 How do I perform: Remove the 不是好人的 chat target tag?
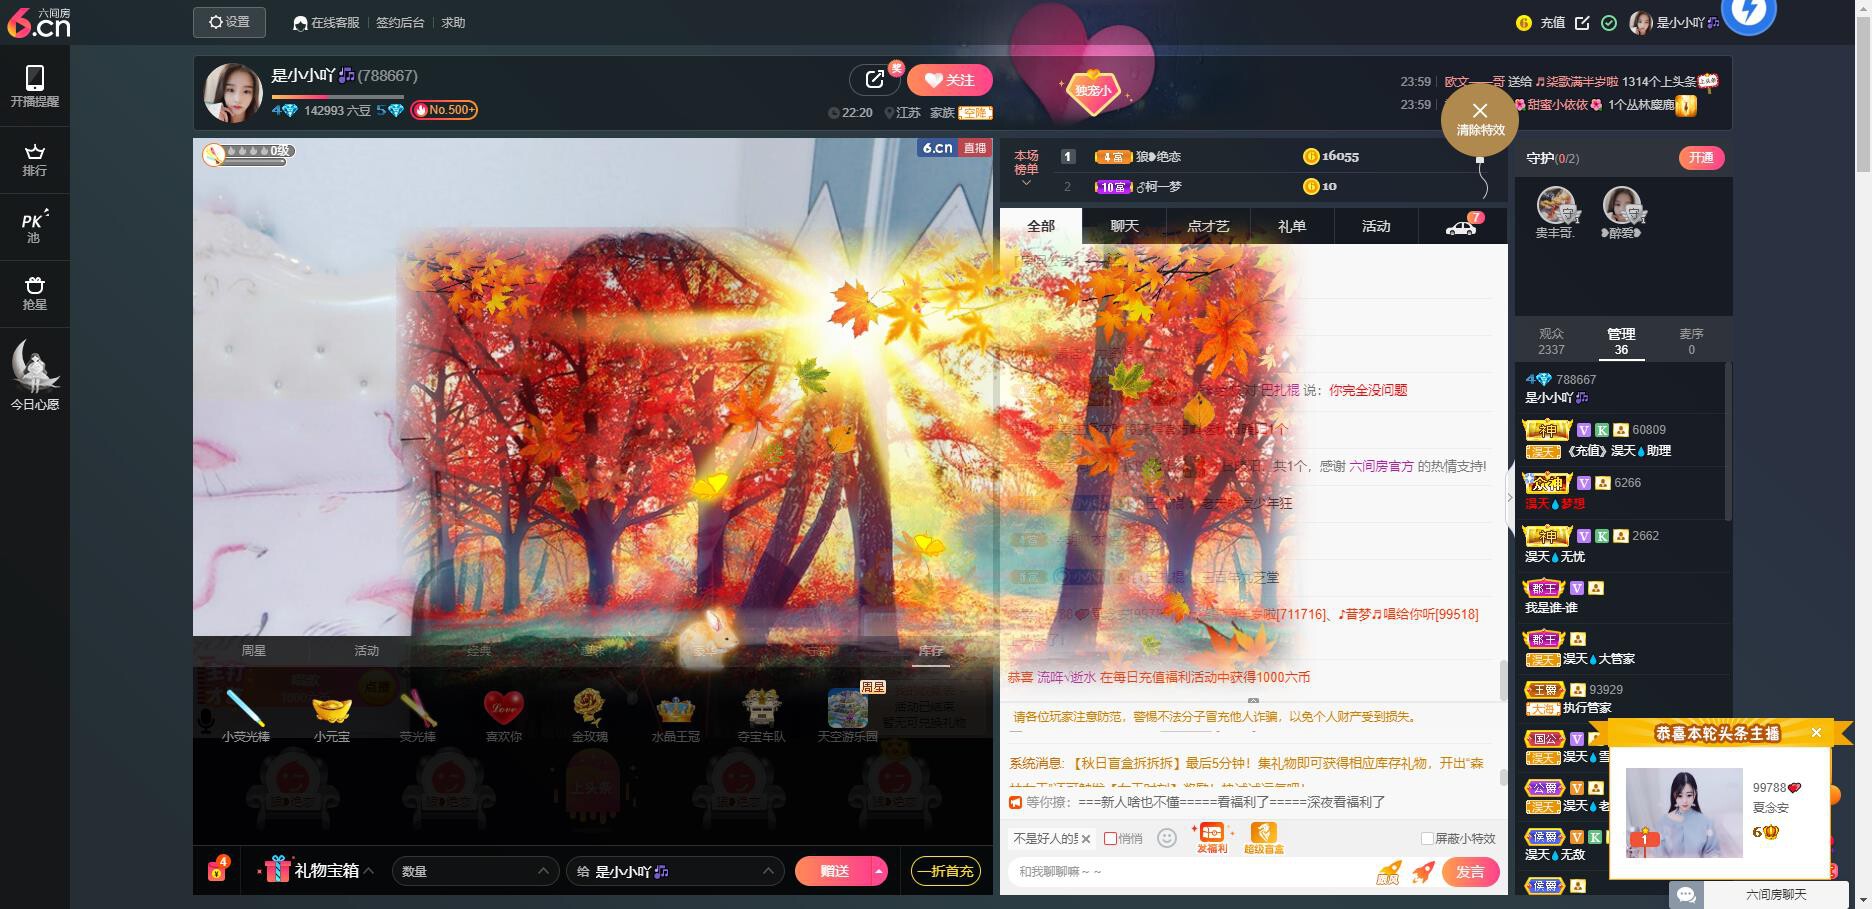pos(1086,839)
